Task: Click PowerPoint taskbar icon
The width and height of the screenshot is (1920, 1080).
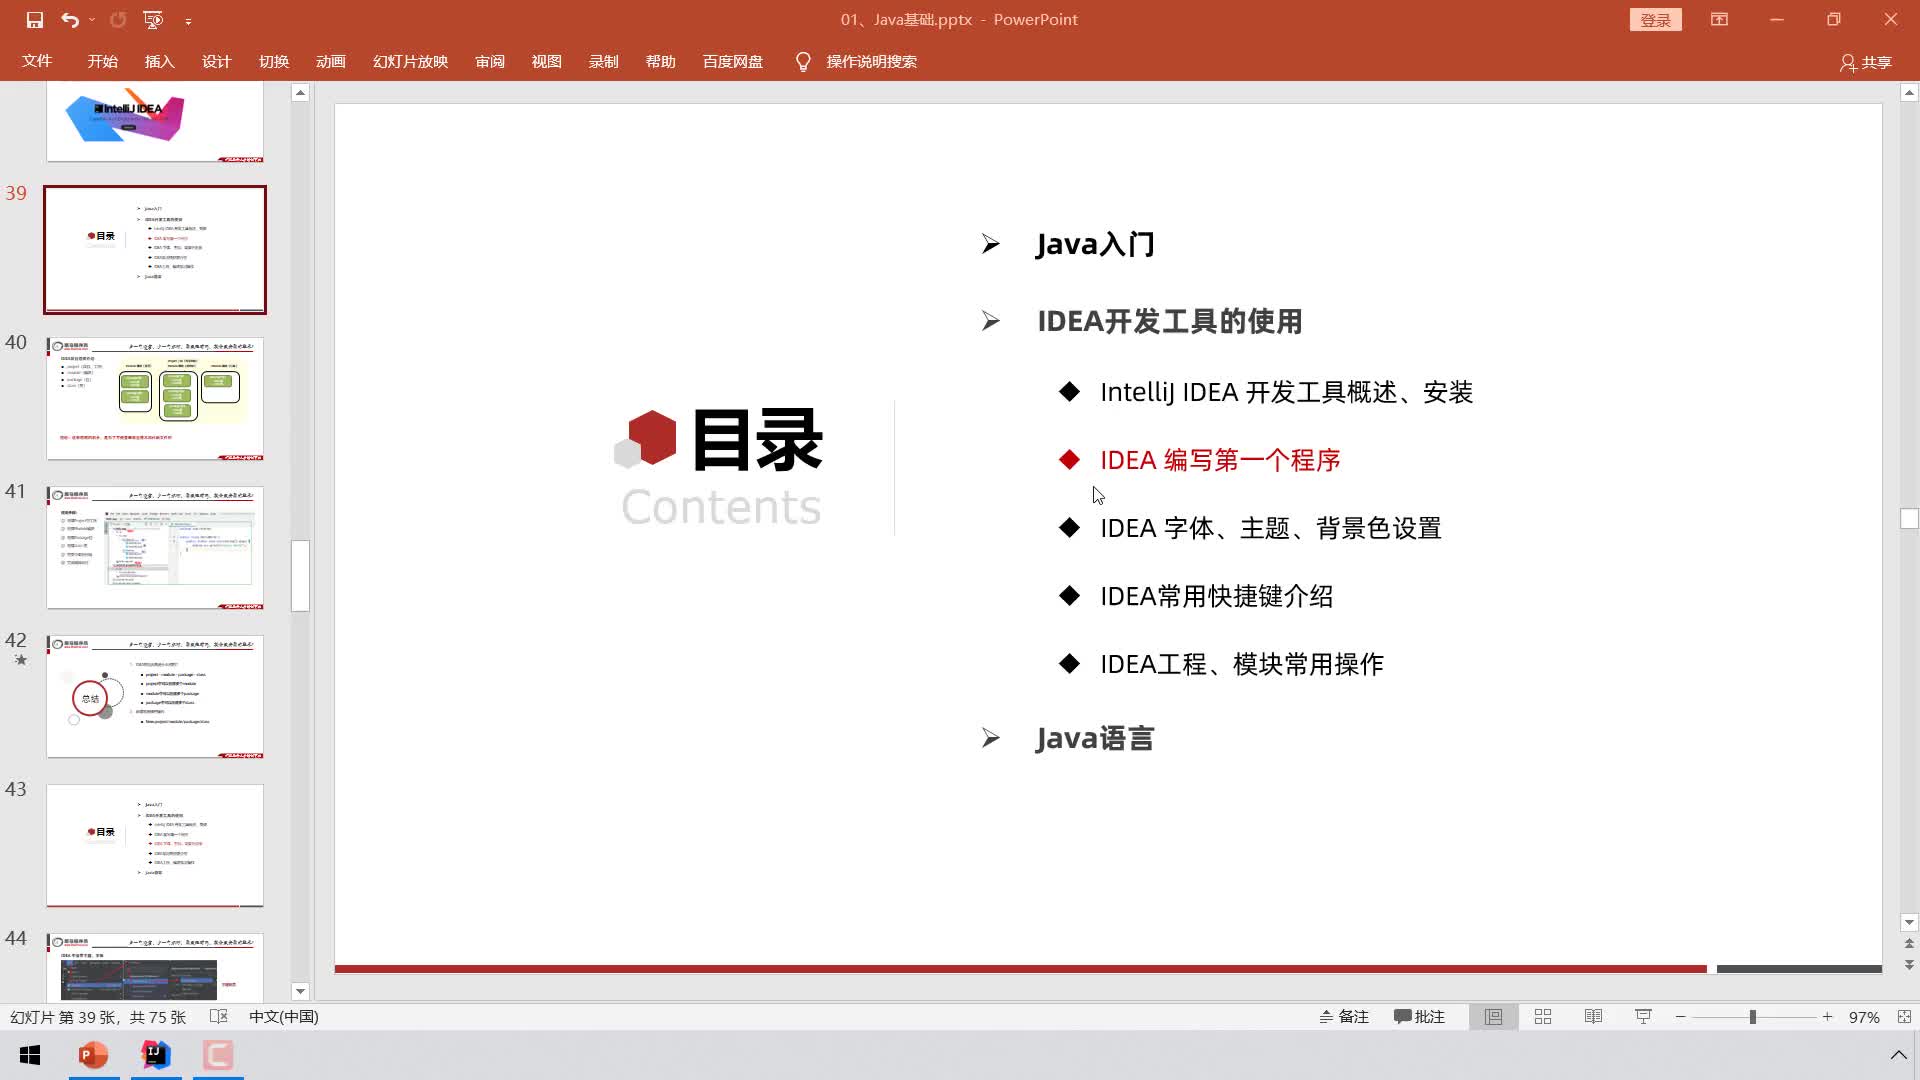Action: [93, 1055]
